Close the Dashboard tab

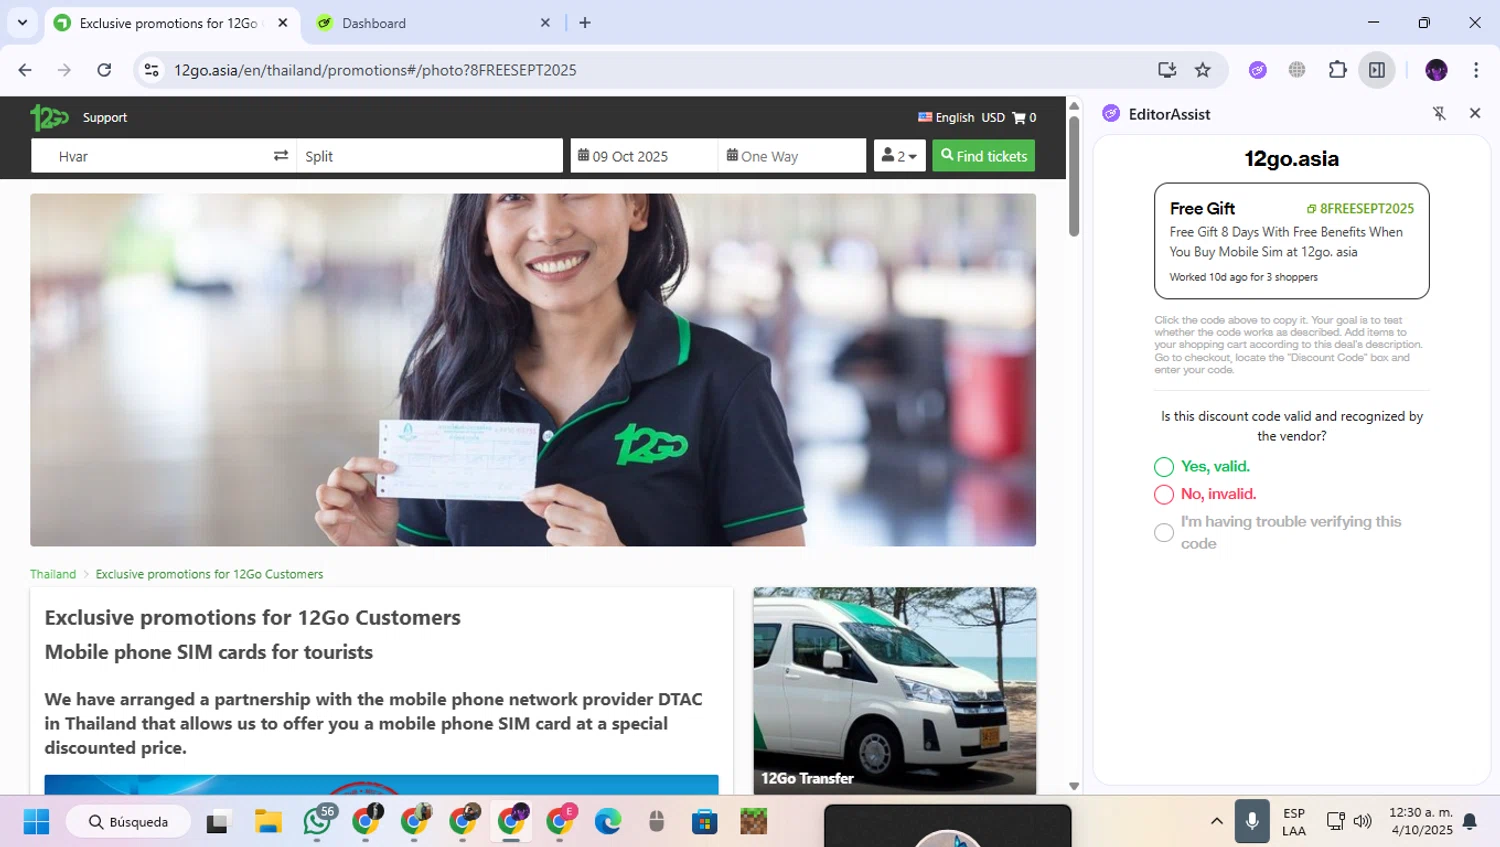coord(545,23)
